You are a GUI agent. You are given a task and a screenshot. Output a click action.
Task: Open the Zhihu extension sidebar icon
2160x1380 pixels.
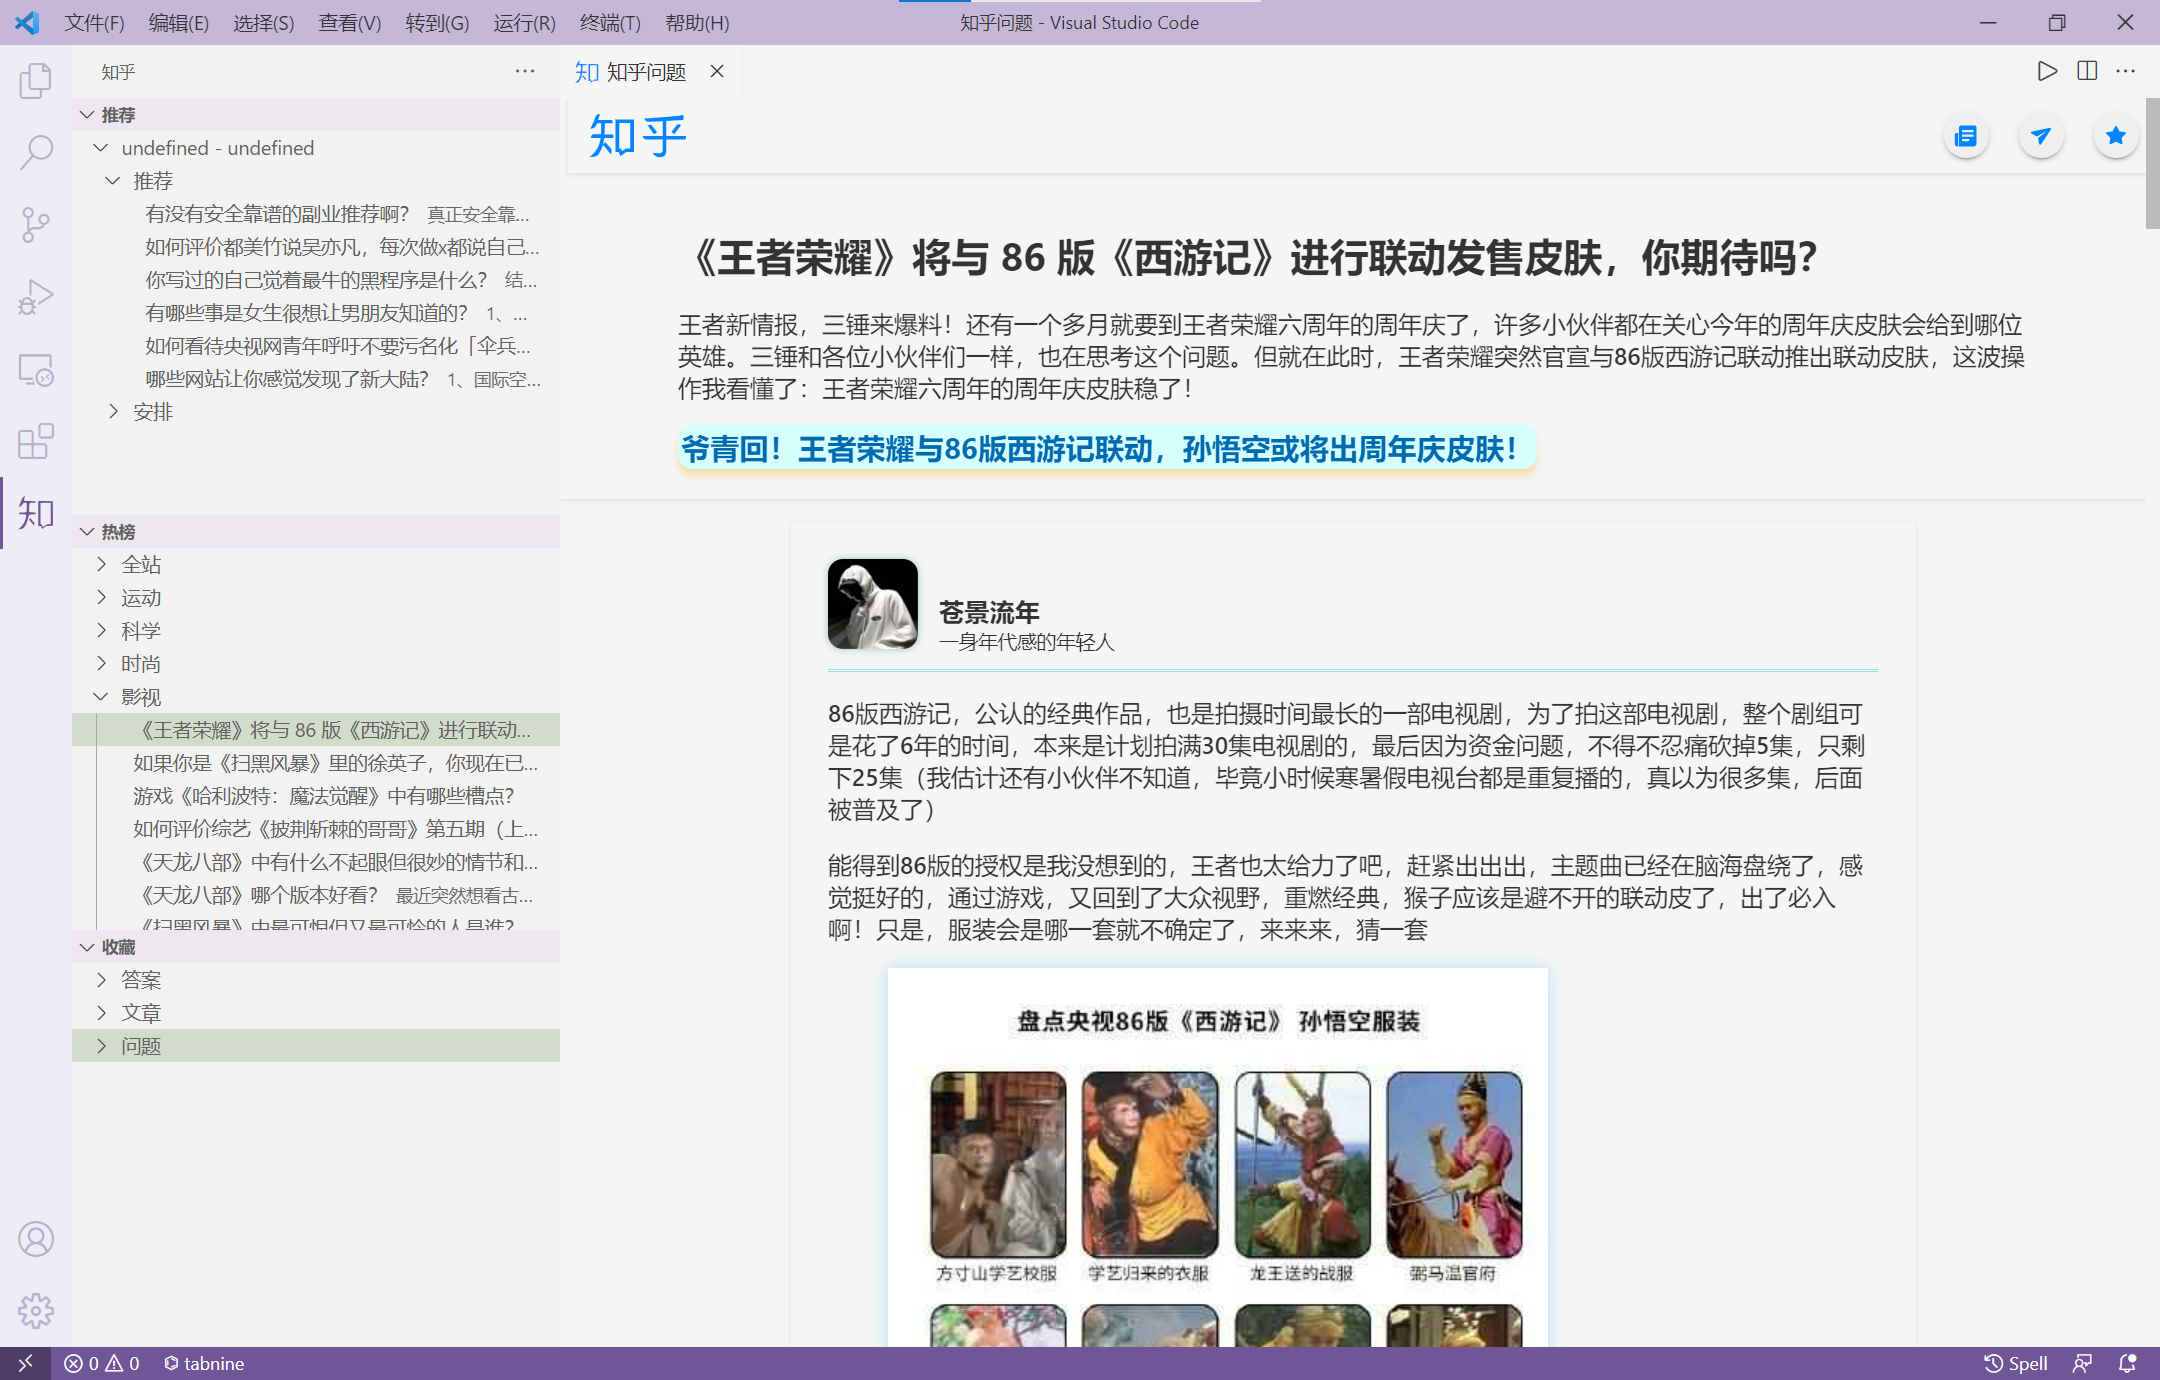(36, 513)
